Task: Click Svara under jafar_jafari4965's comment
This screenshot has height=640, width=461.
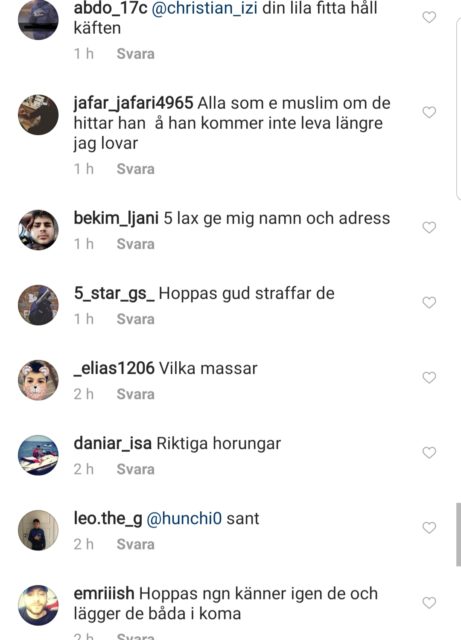Action: [136, 169]
